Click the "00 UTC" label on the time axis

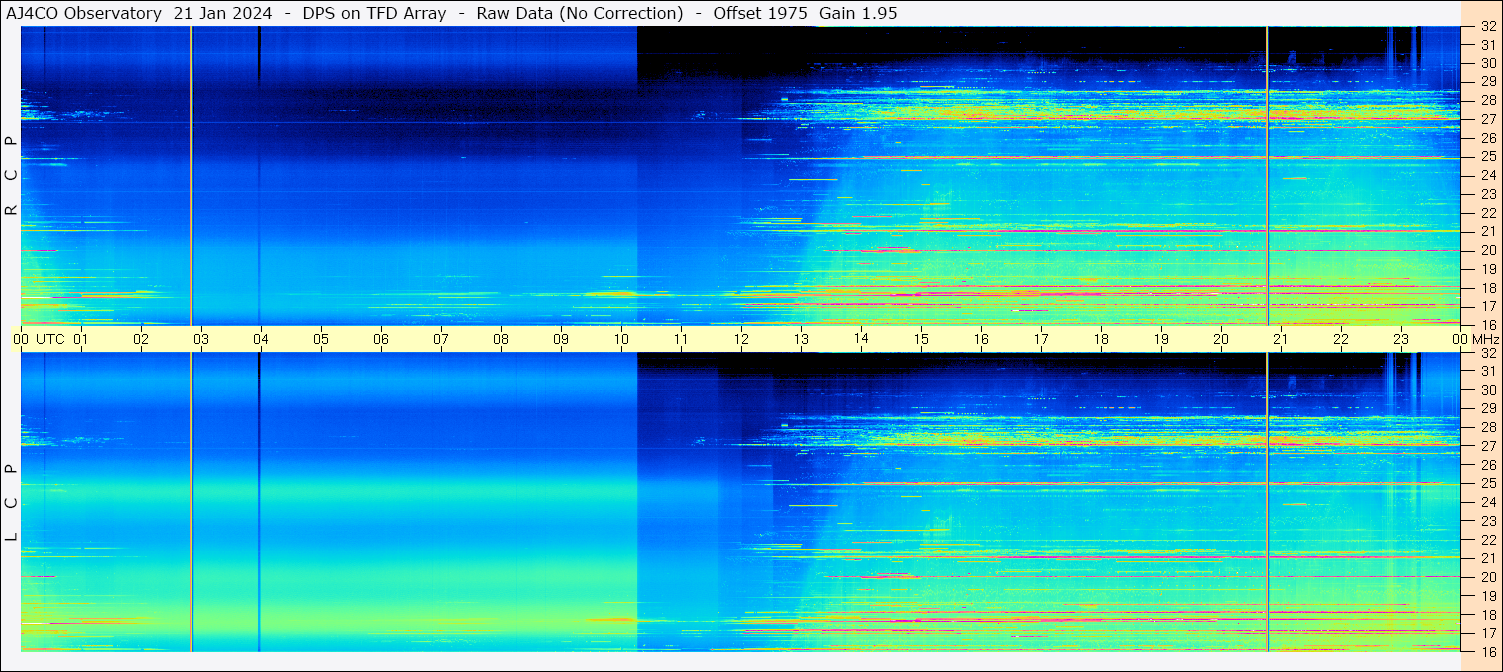[x=39, y=339]
